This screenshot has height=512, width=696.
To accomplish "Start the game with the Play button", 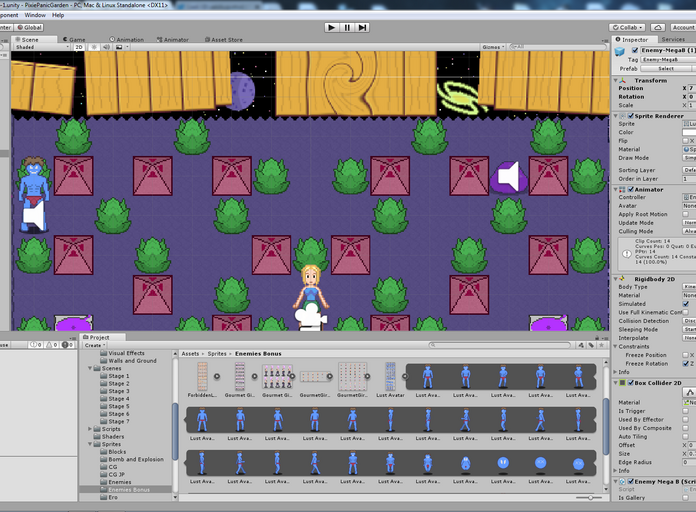I will 332,28.
